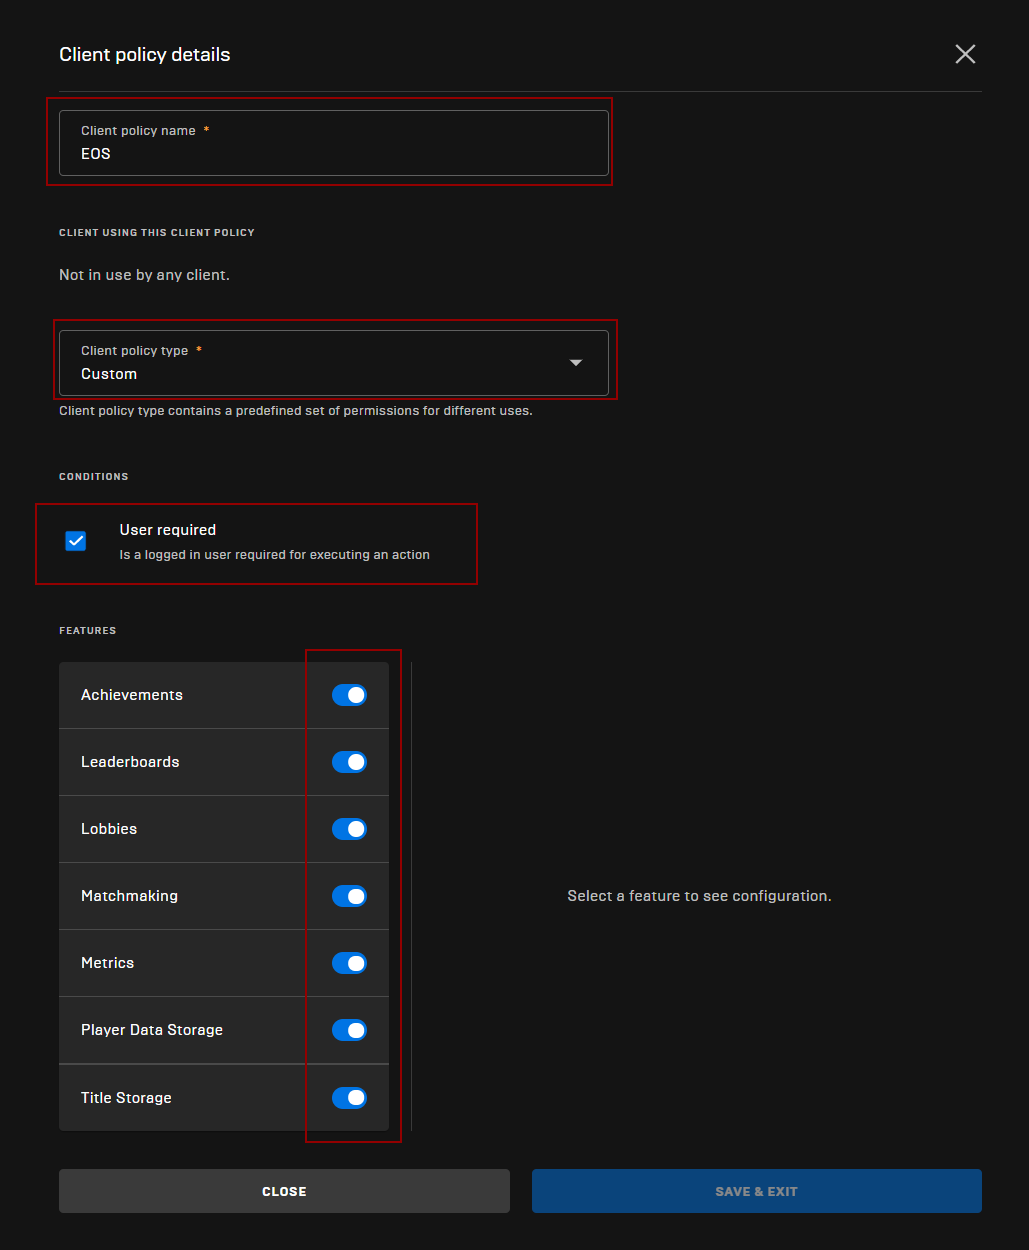The image size is (1029, 1250).
Task: Disable the Lobbies feature switch
Action: [349, 828]
